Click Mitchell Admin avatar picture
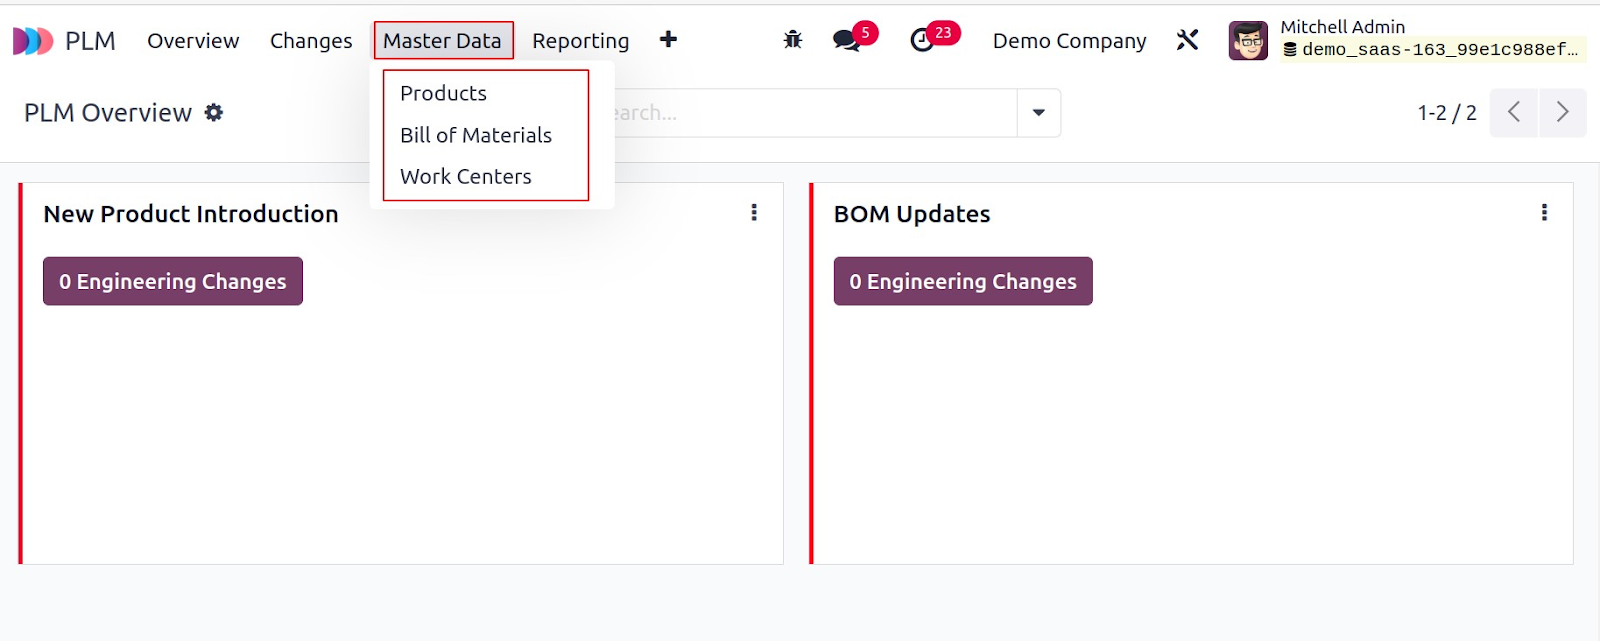Screen dimensions: 1600x641 (x=1248, y=41)
